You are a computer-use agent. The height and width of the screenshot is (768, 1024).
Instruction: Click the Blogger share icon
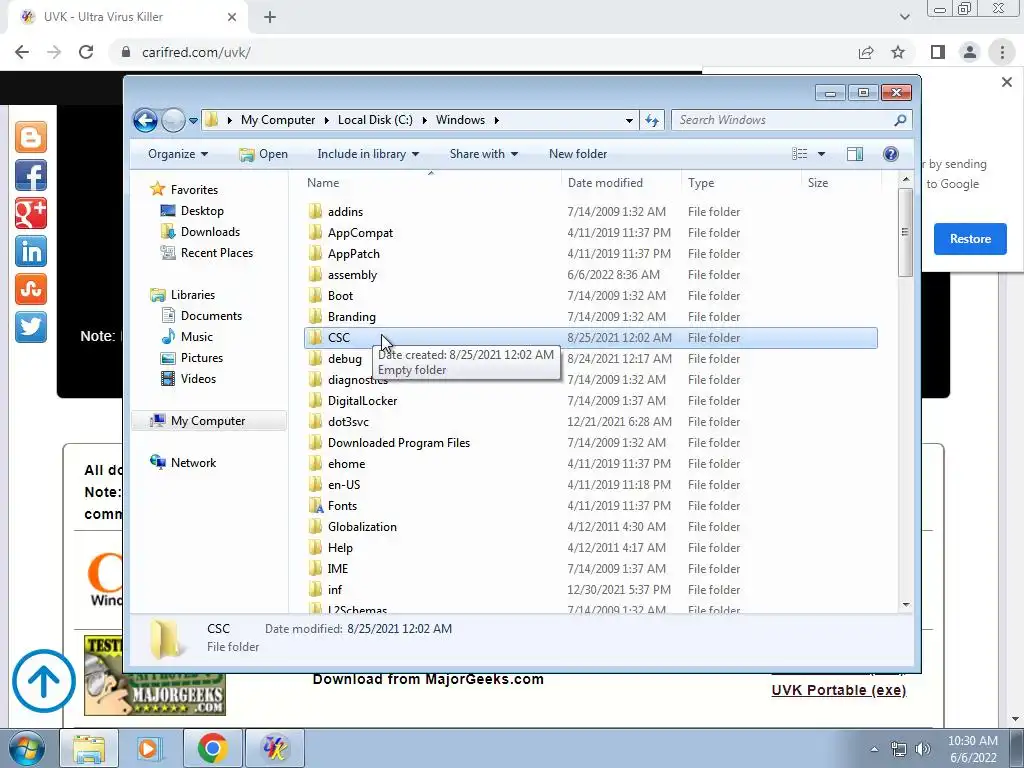pyautogui.click(x=31, y=138)
